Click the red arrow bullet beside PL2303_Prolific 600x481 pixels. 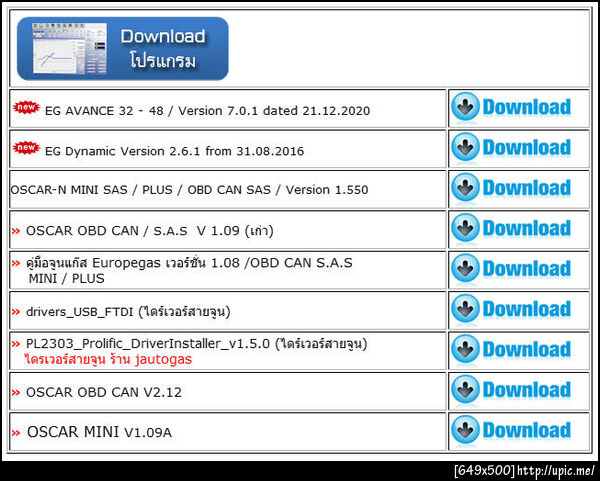pyautogui.click(x=16, y=344)
